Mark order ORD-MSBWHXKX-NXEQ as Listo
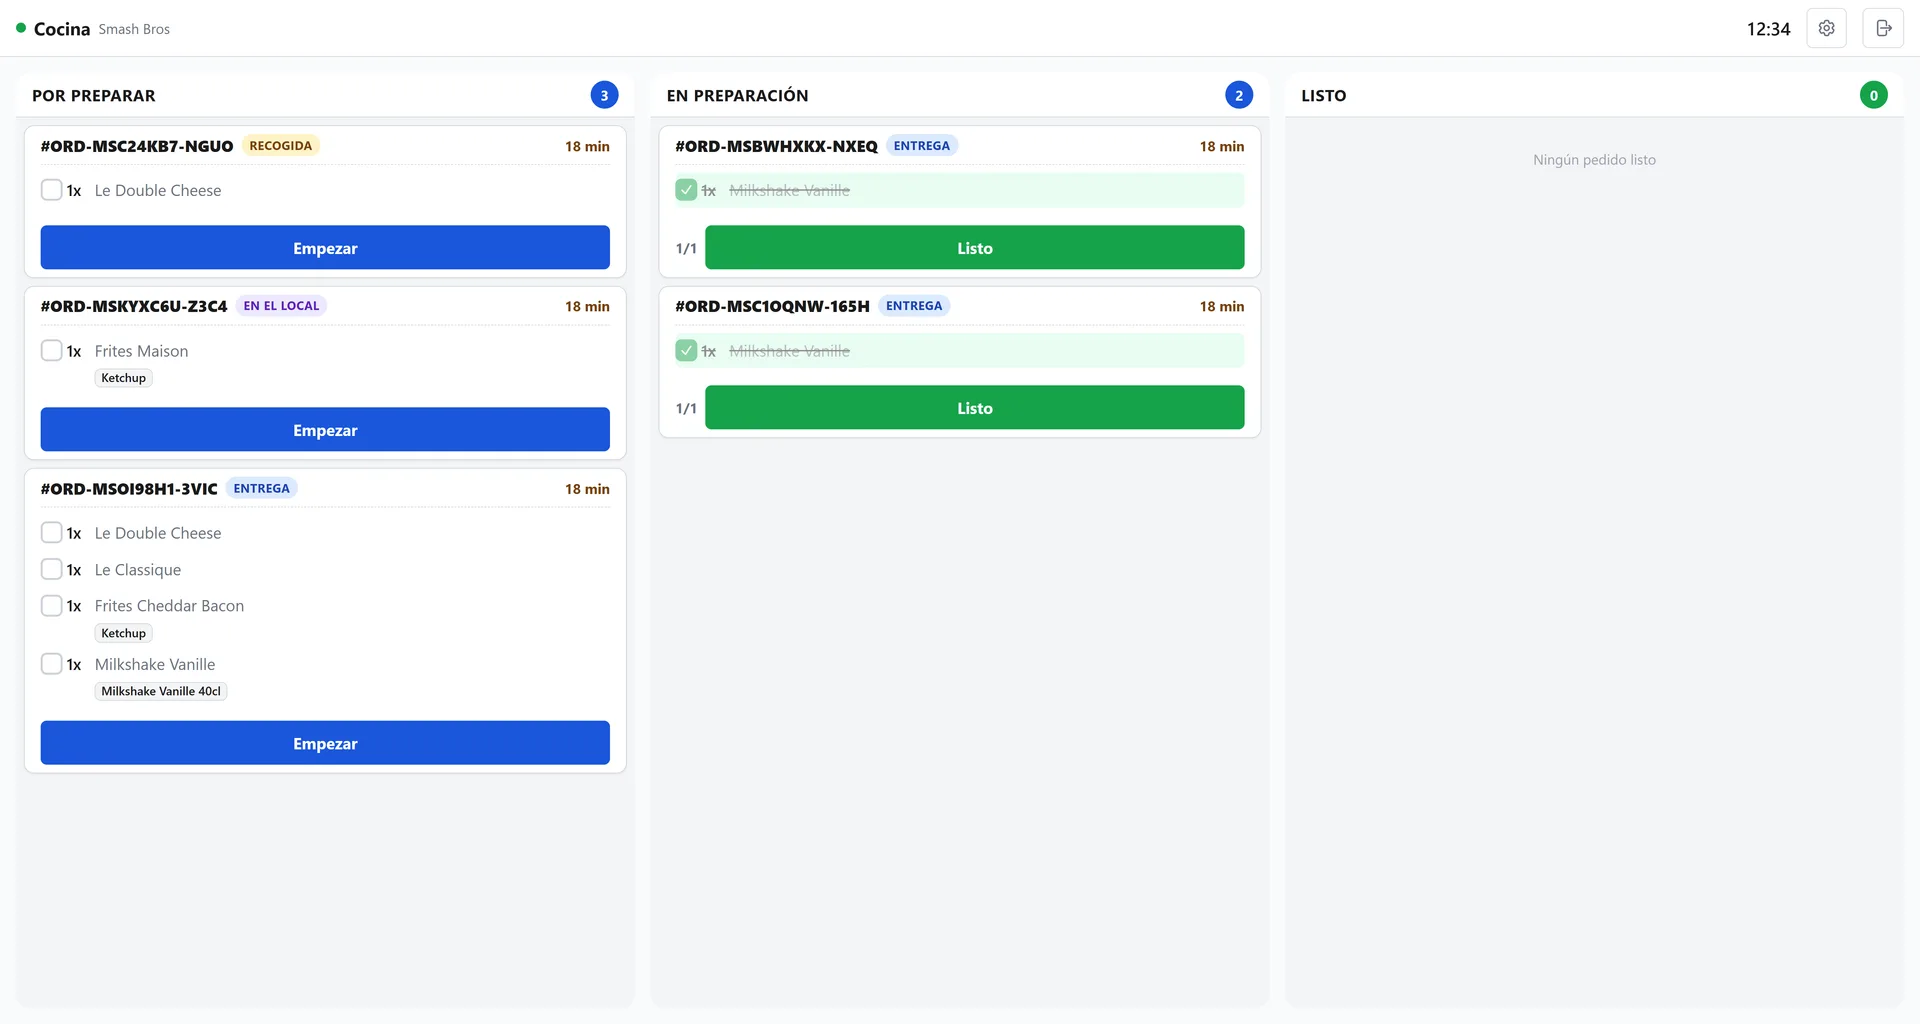Screen dimensions: 1920x1024 (x=974, y=247)
